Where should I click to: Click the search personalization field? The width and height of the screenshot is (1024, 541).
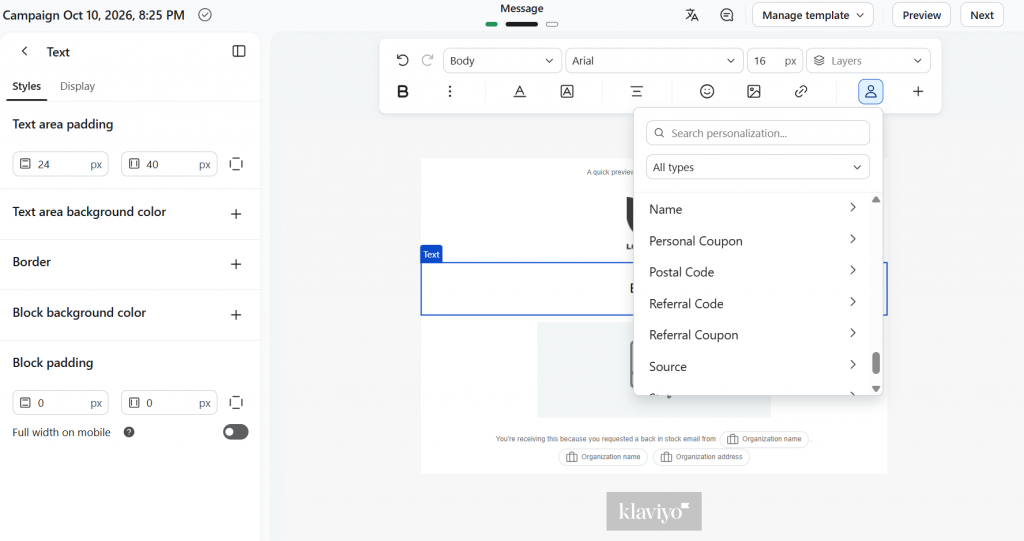point(758,133)
